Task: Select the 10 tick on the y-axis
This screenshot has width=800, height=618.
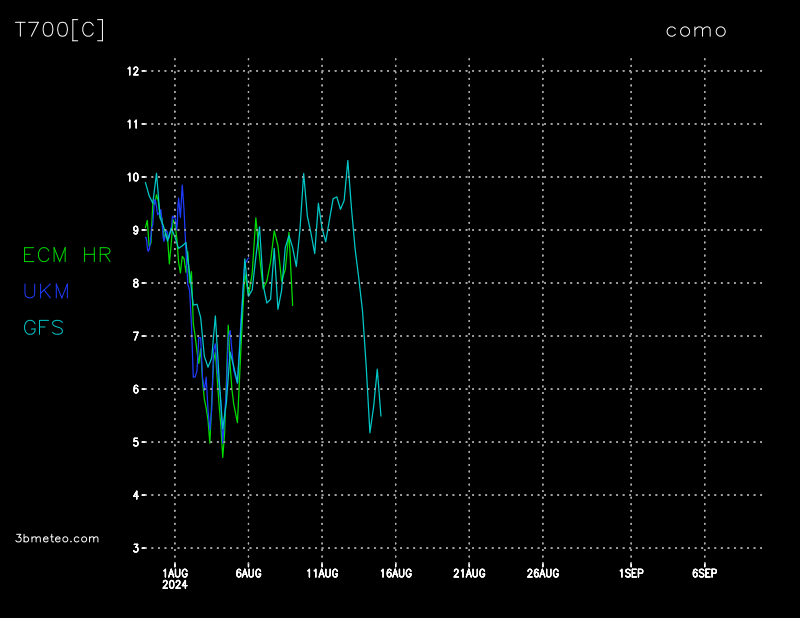Action: tap(132, 177)
